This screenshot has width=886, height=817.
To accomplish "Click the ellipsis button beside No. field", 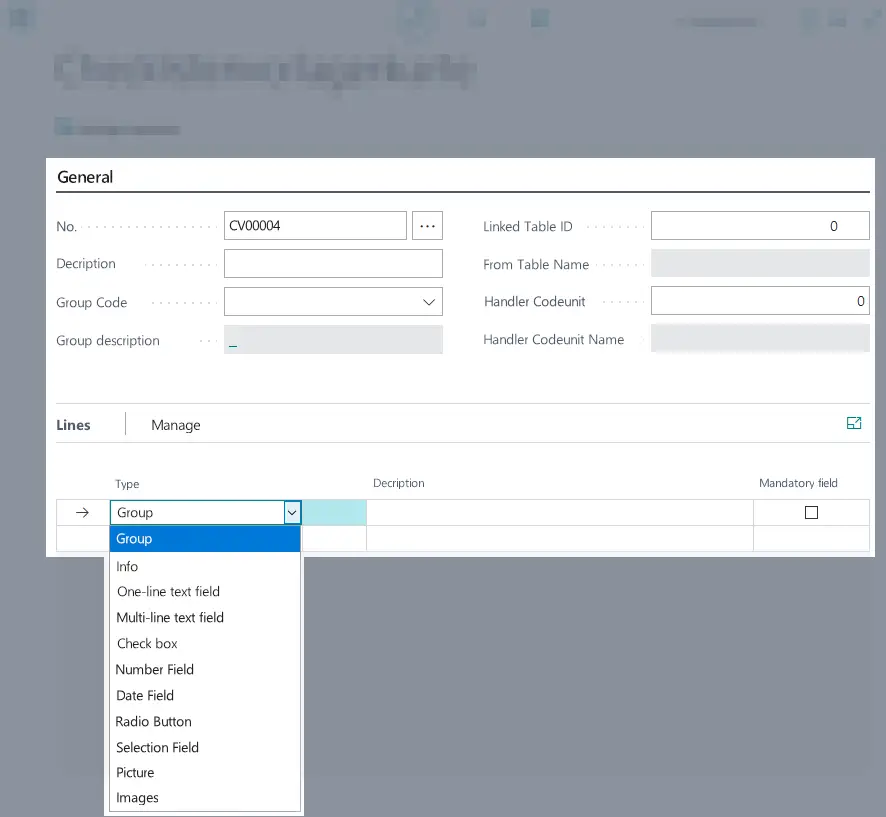I will click(427, 226).
